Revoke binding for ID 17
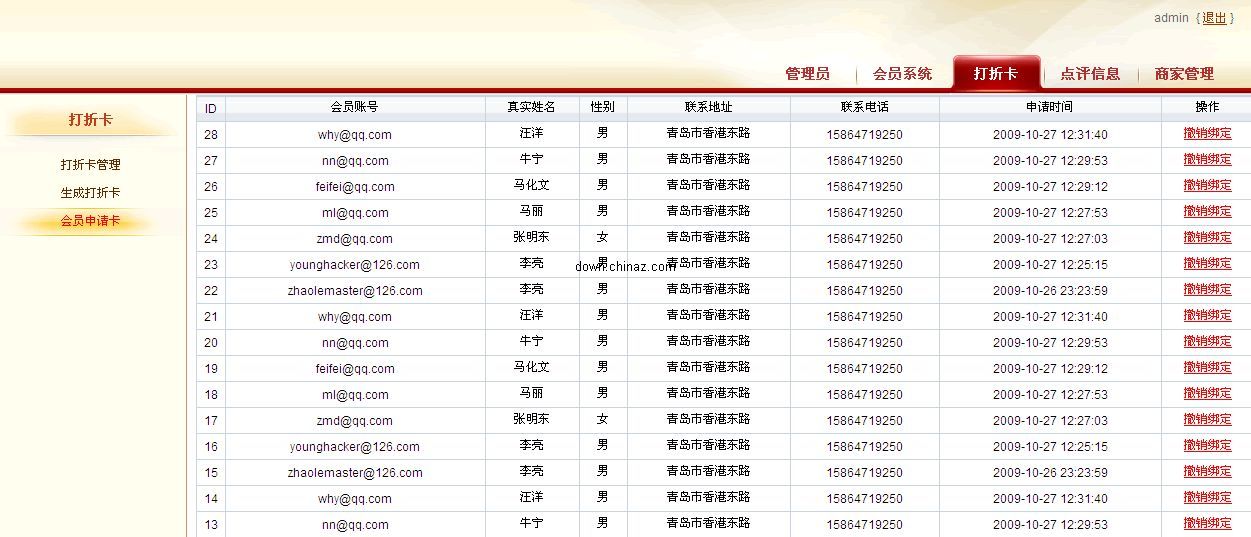The width and height of the screenshot is (1251, 537). (1207, 419)
